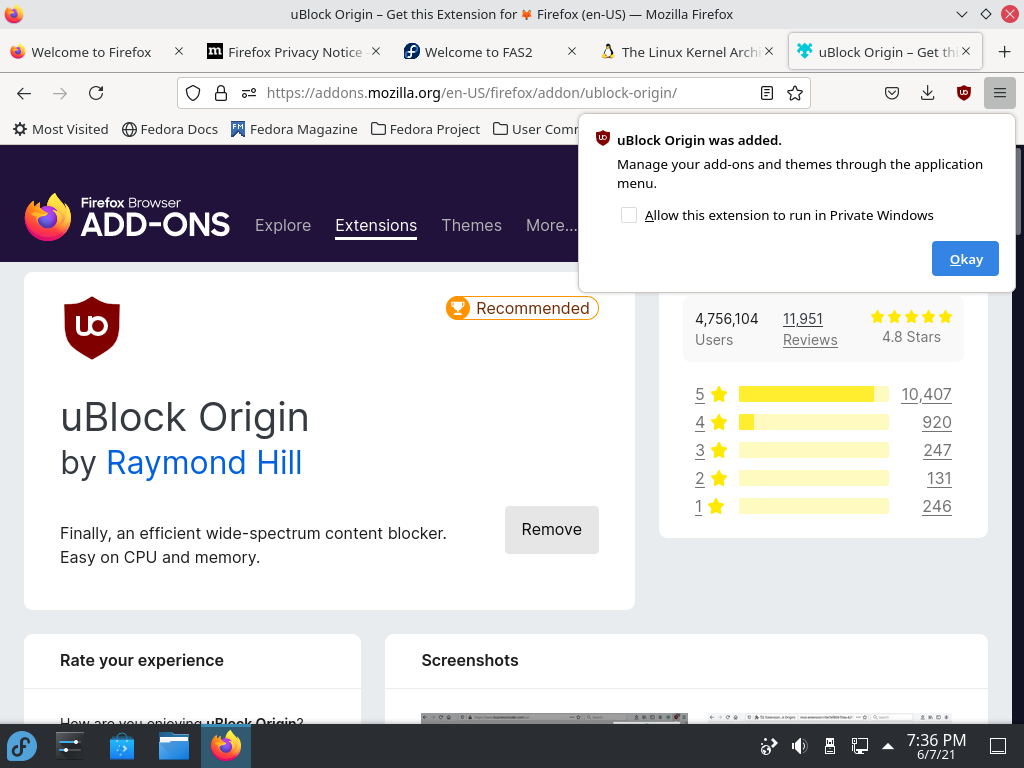Viewport: 1024px width, 768px height.
Task: View the 131 two-star reviews
Action: pos(939,479)
